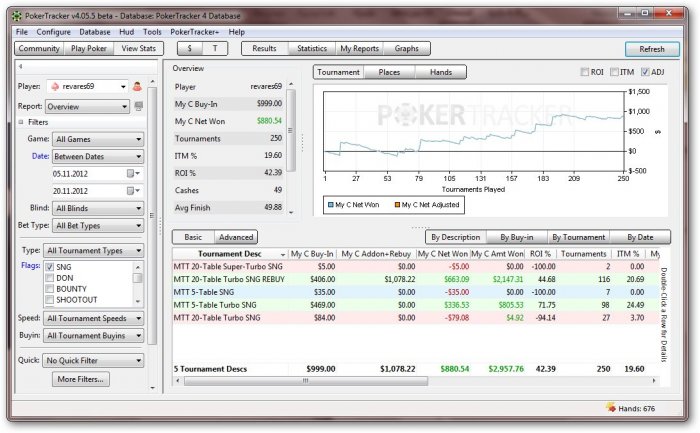The height and width of the screenshot is (433, 700).
Task: Group results By Tournament
Action: point(579,237)
